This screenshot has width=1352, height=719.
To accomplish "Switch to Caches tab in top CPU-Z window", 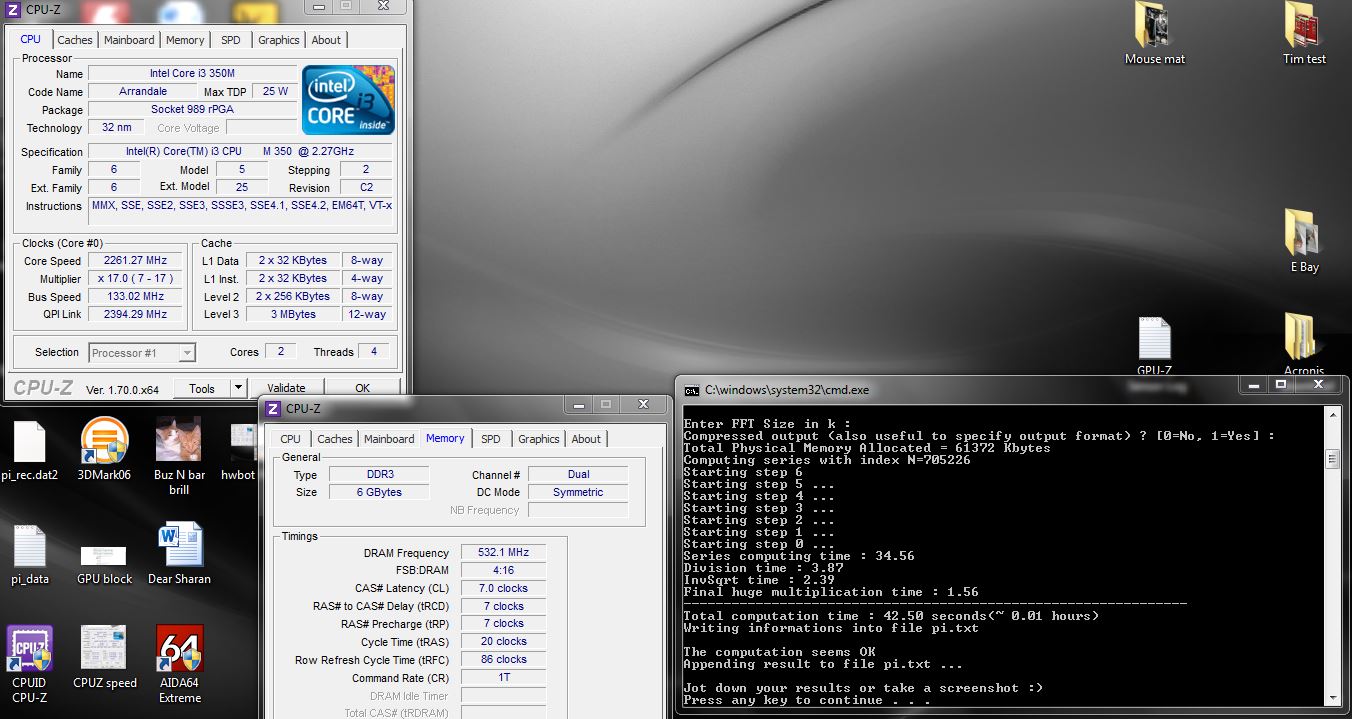I will pos(75,40).
